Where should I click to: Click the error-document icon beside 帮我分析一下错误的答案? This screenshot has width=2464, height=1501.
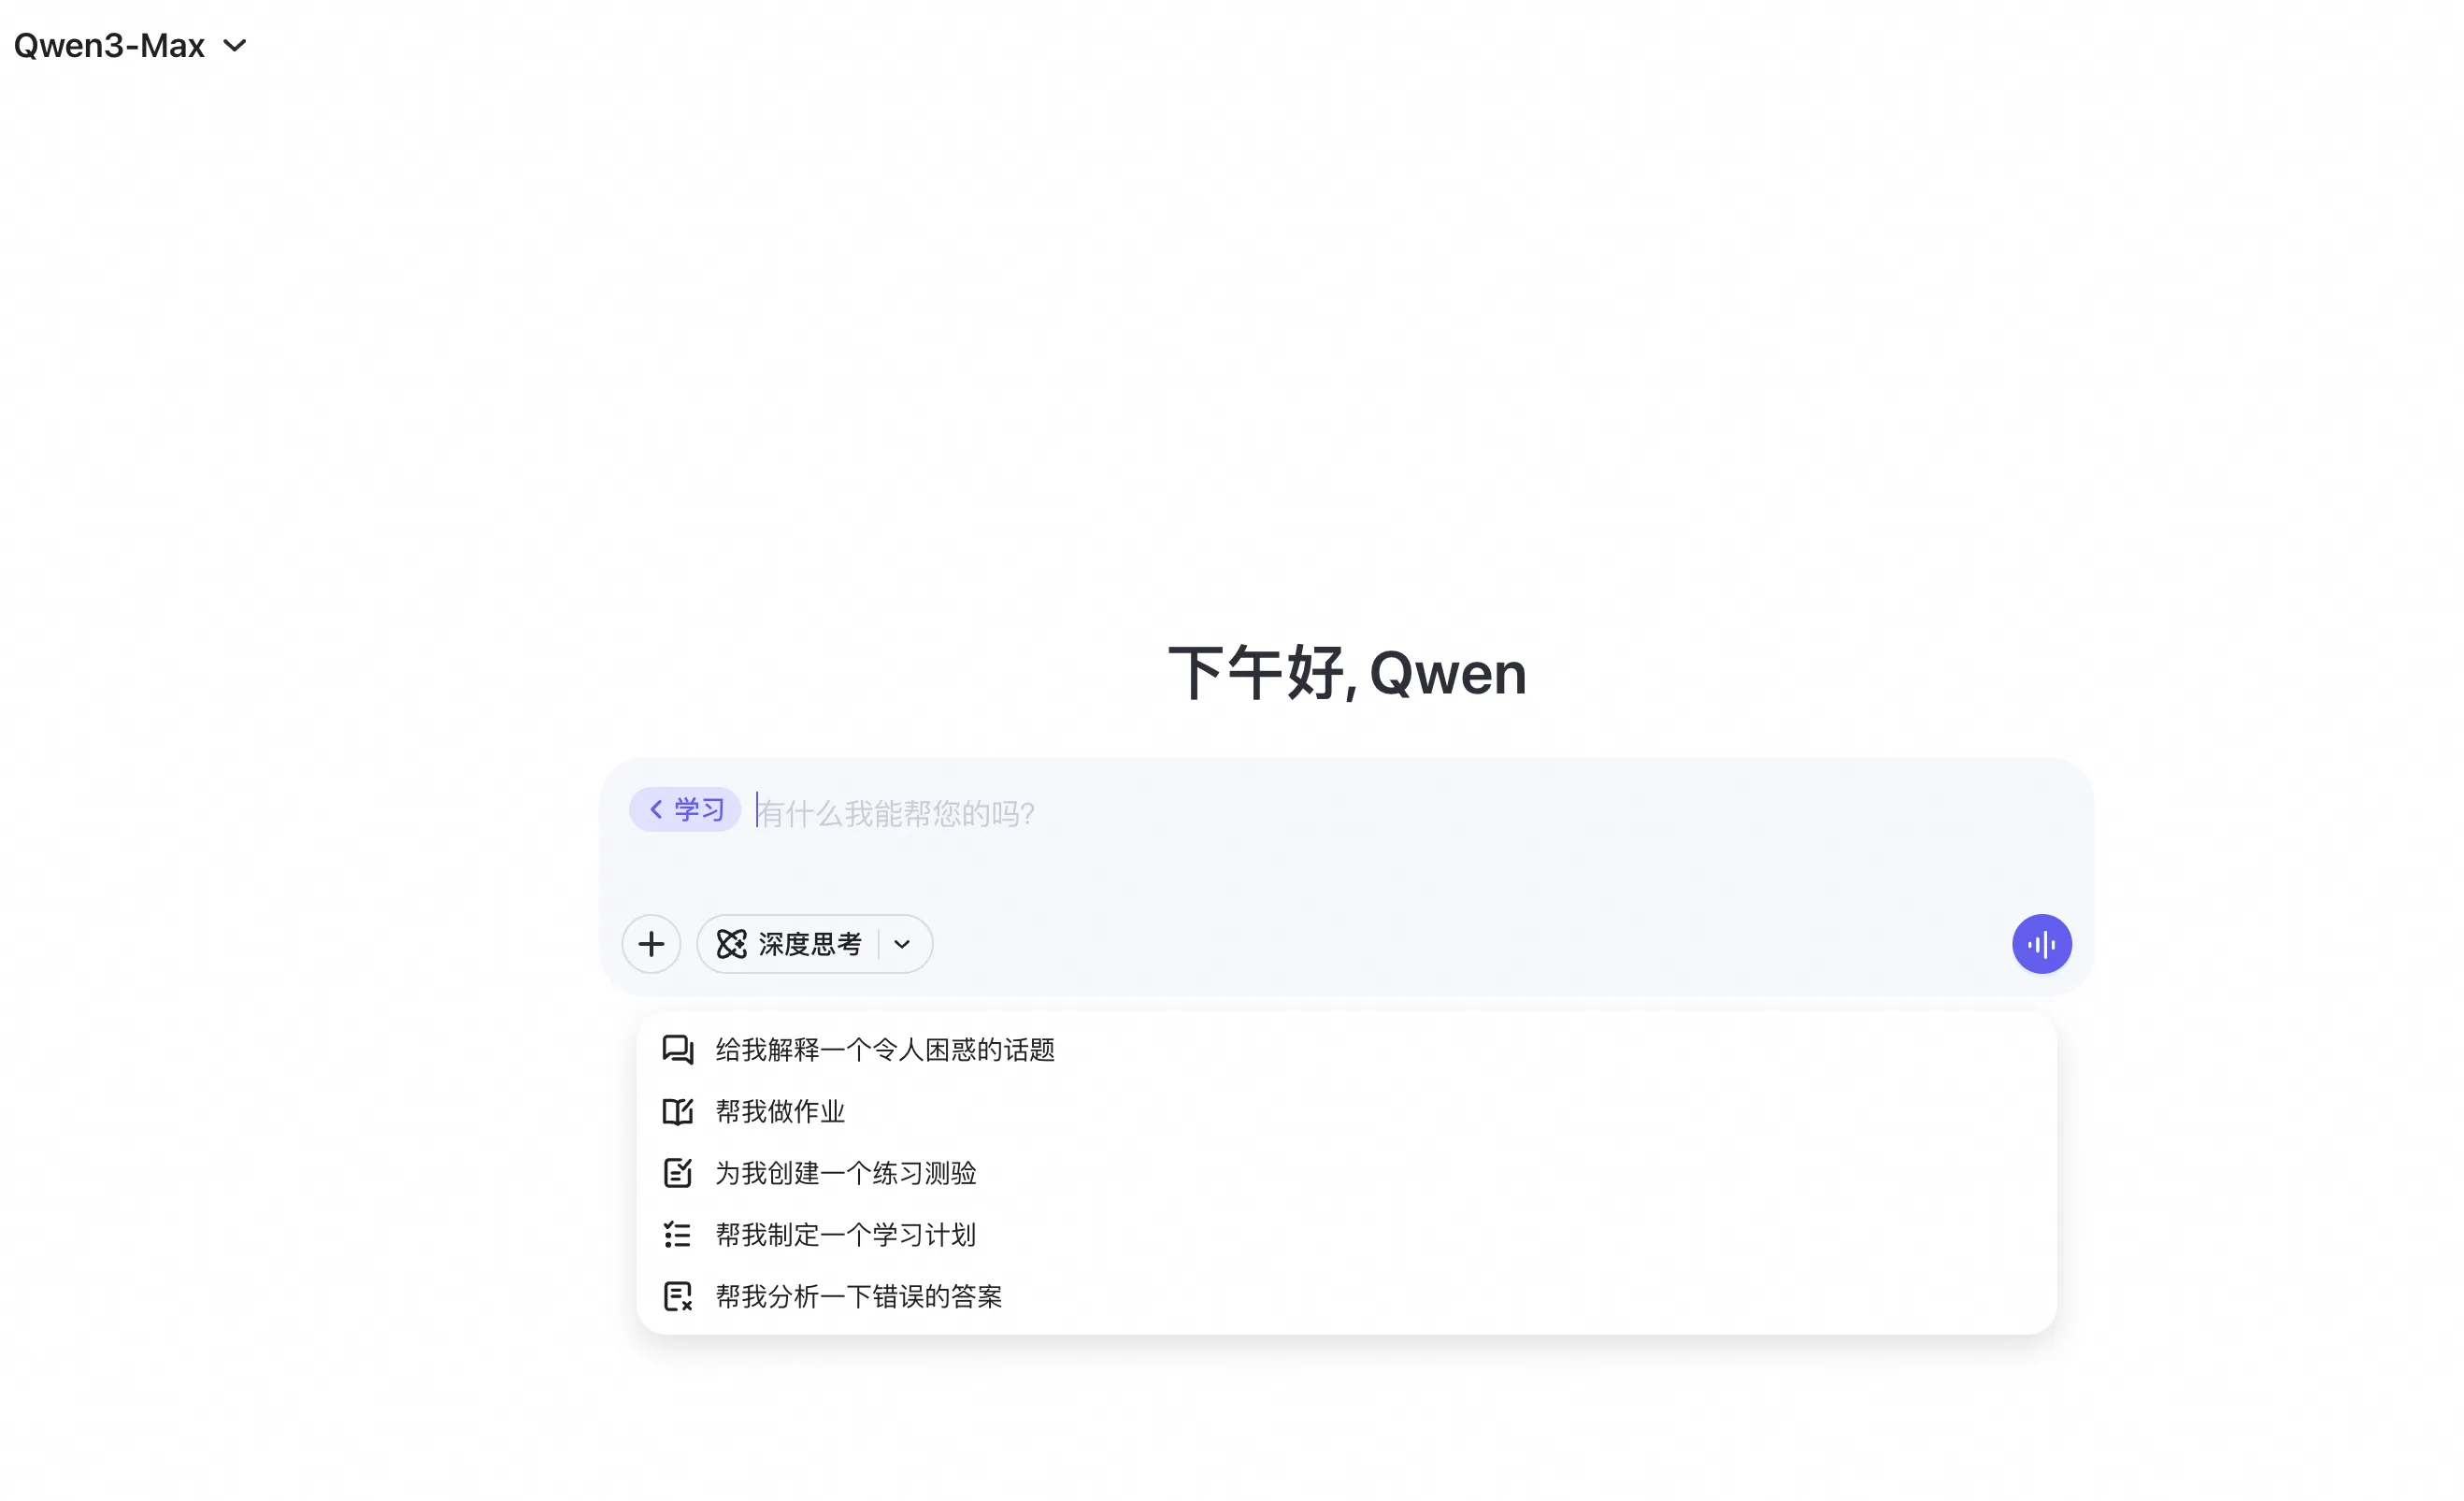(677, 1296)
